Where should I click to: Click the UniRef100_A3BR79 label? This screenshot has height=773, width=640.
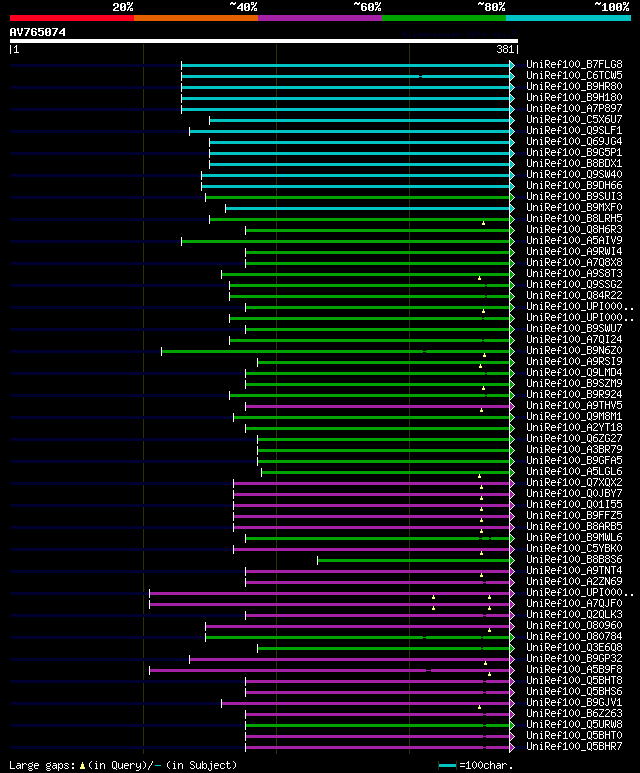[574, 450]
